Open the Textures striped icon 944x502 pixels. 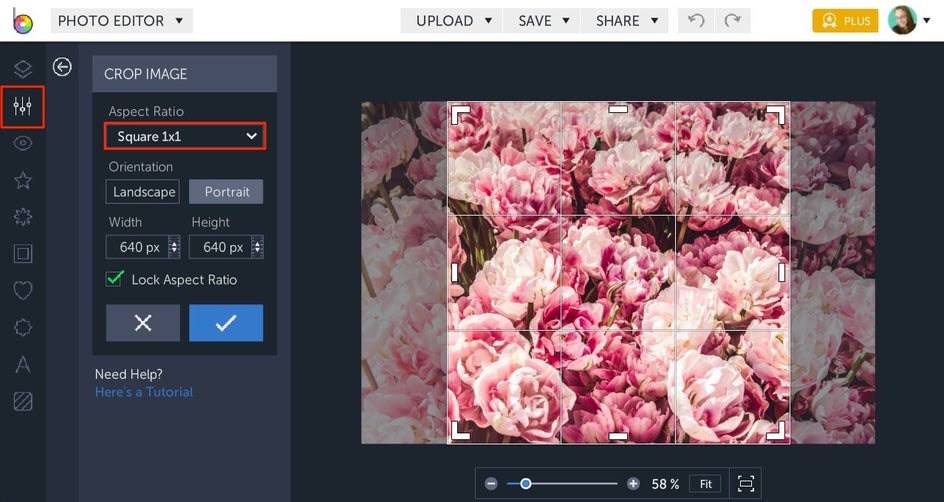point(23,401)
